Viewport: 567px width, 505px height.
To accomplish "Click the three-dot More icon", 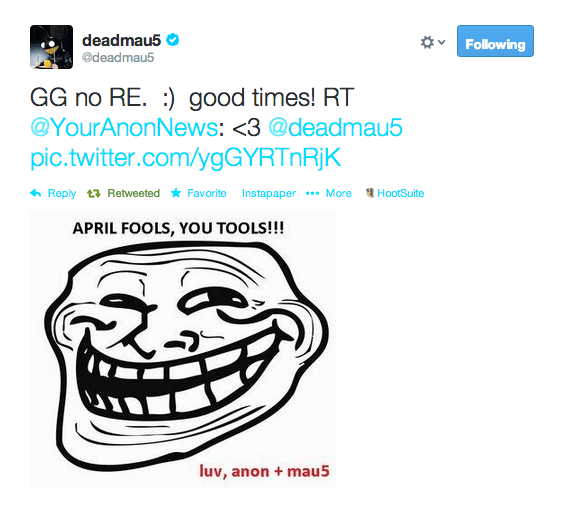I will (312, 193).
